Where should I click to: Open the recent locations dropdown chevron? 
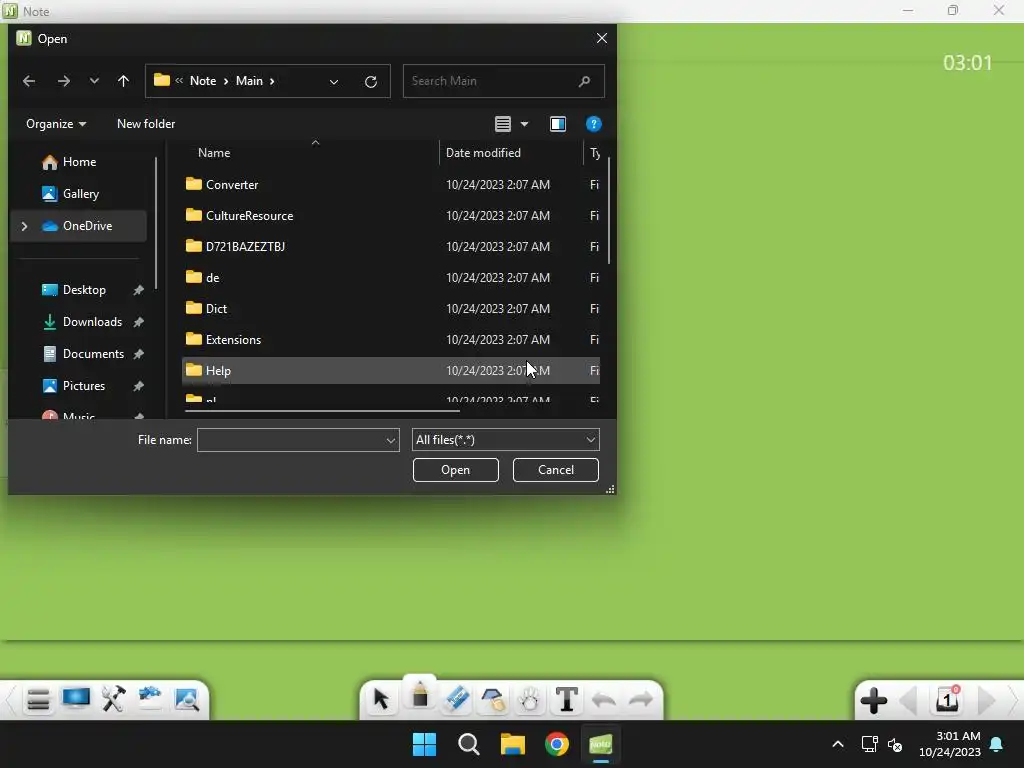(x=94, y=81)
